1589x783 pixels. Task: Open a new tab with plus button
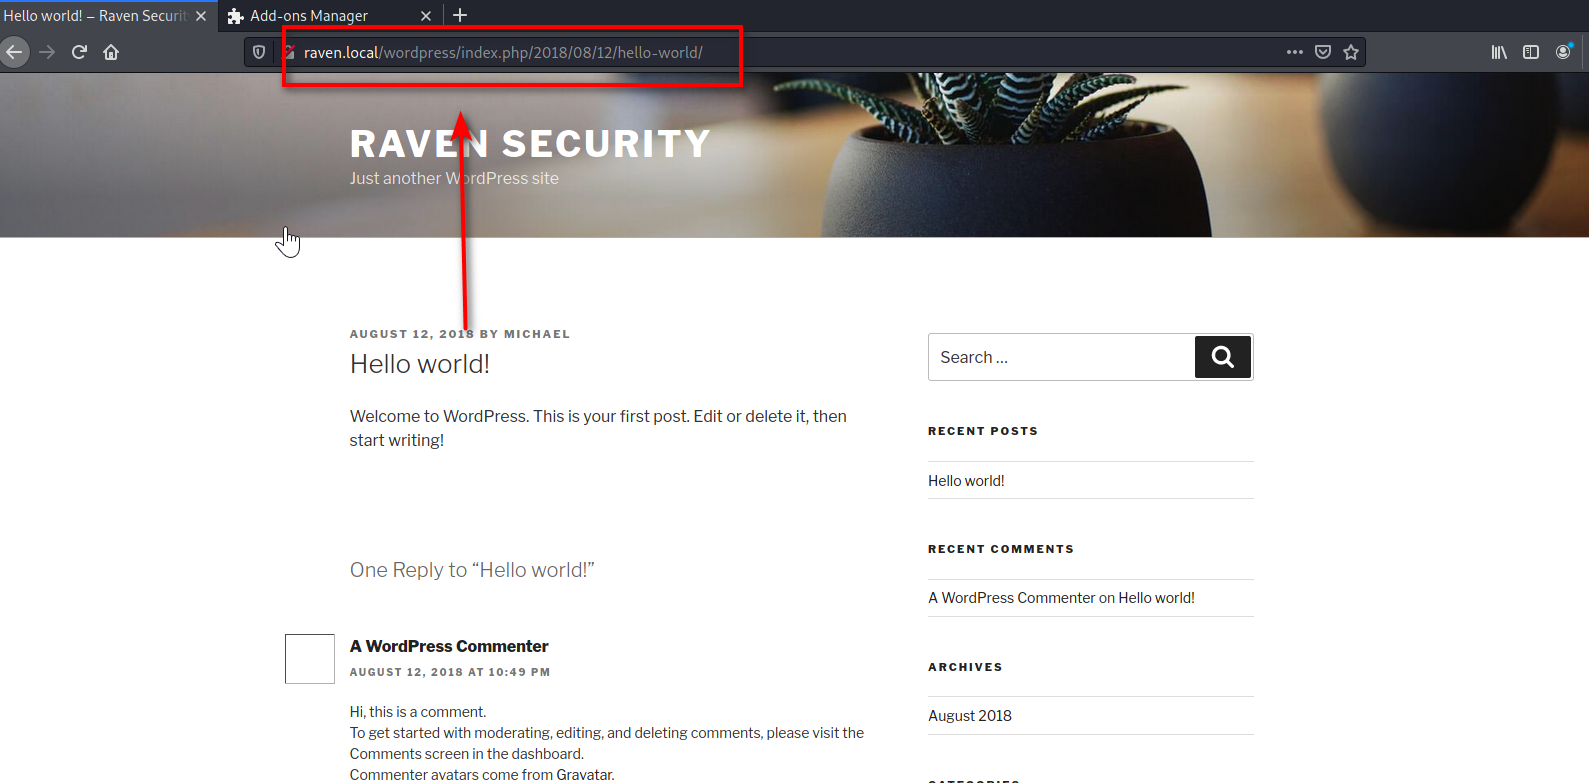pyautogui.click(x=460, y=15)
